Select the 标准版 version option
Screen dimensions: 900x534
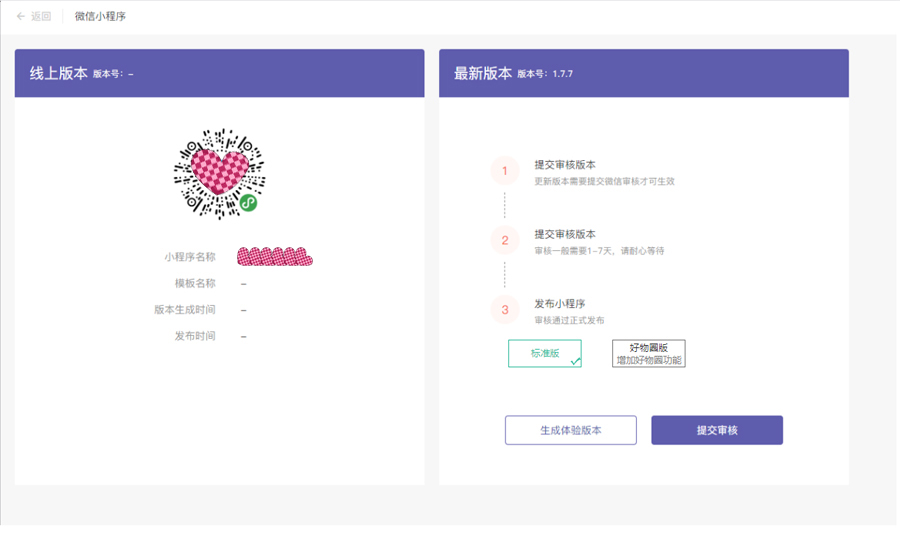click(x=545, y=353)
